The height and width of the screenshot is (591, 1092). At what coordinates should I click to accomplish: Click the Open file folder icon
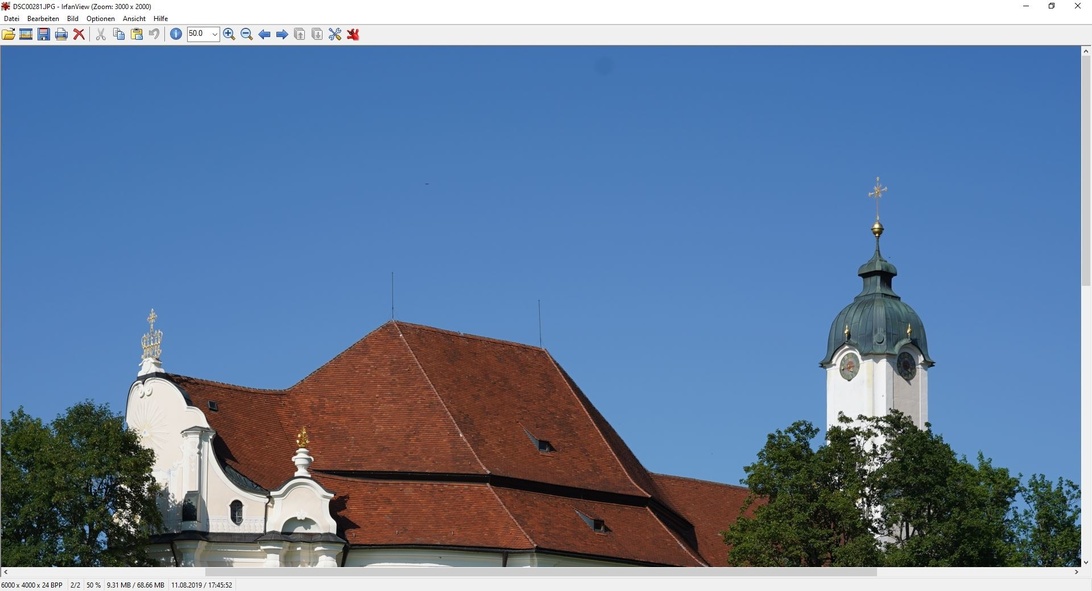[9, 34]
